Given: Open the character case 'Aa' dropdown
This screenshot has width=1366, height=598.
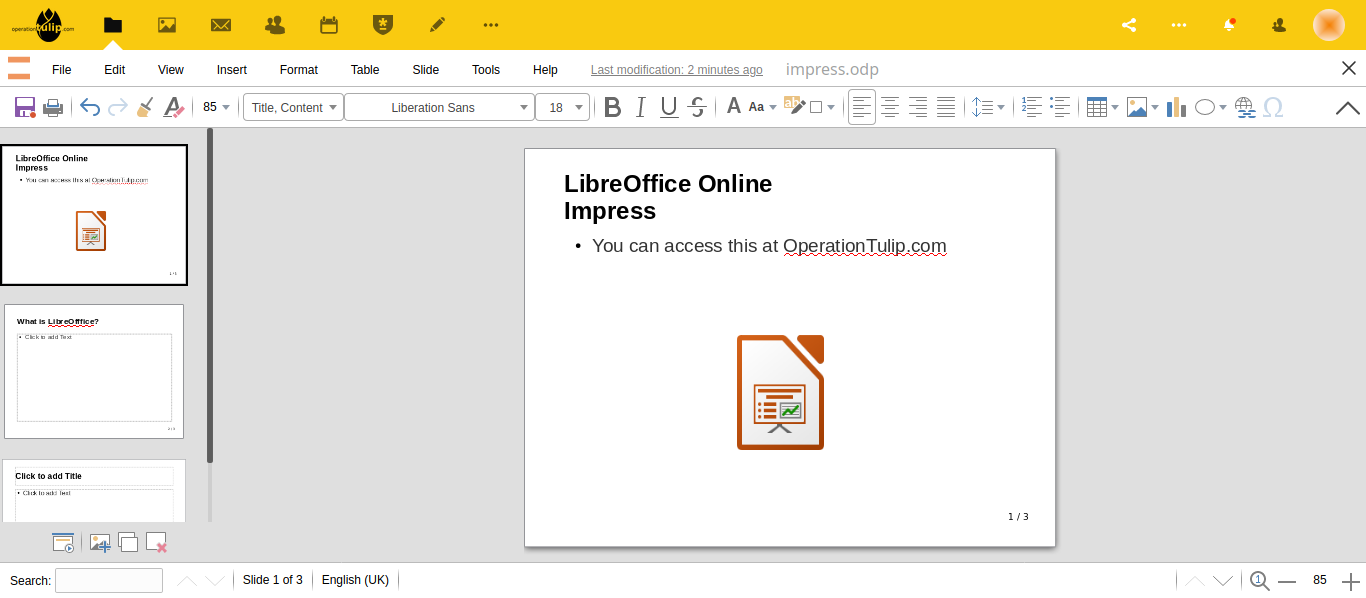Looking at the screenshot, I should point(762,107).
